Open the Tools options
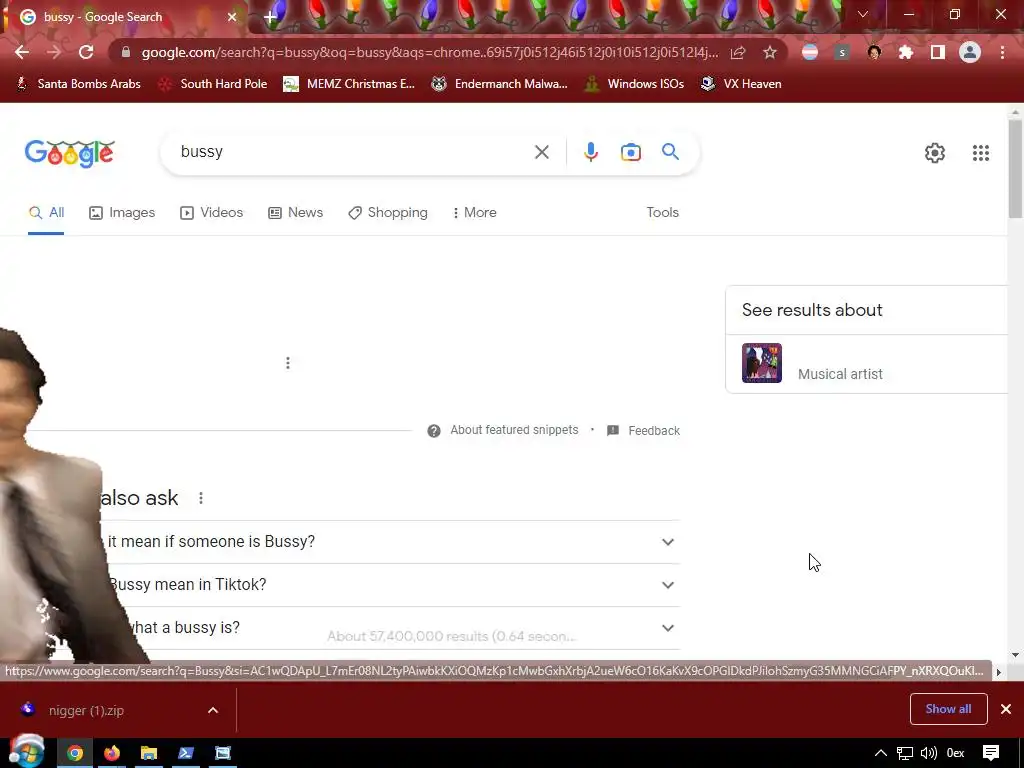This screenshot has width=1024, height=768. tap(662, 213)
